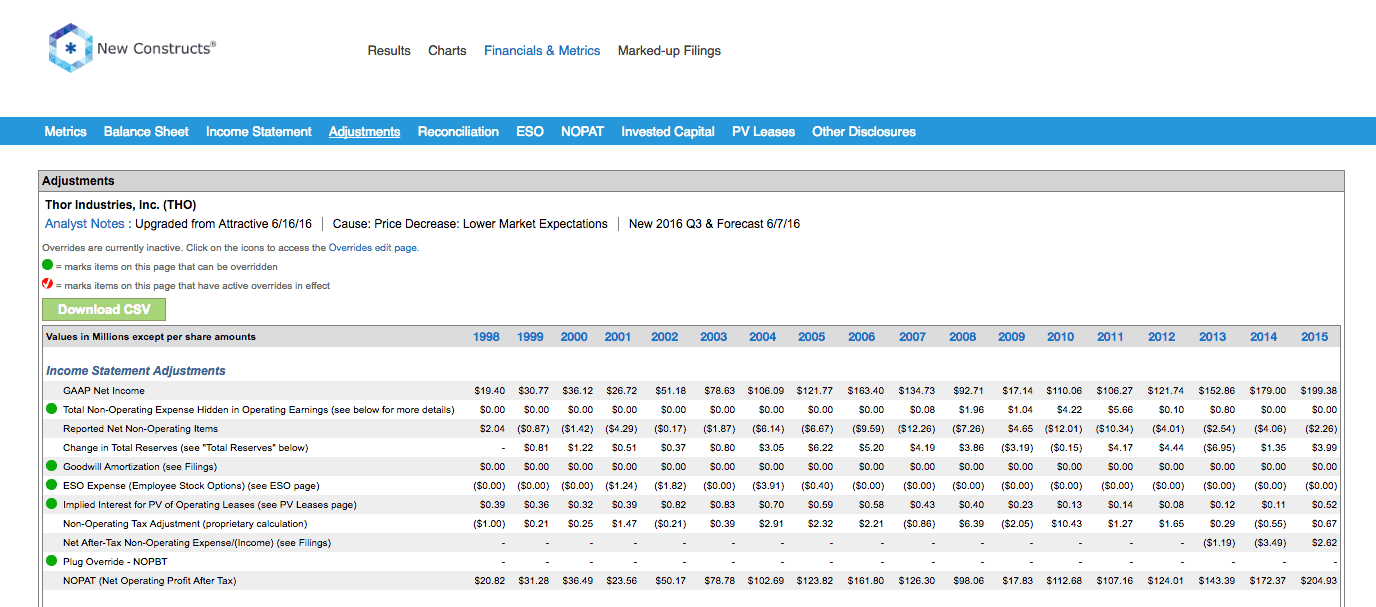Screen dimensions: 1376x607
Task: Click the after-tax non-operating value $2.62
Action: tap(1324, 543)
